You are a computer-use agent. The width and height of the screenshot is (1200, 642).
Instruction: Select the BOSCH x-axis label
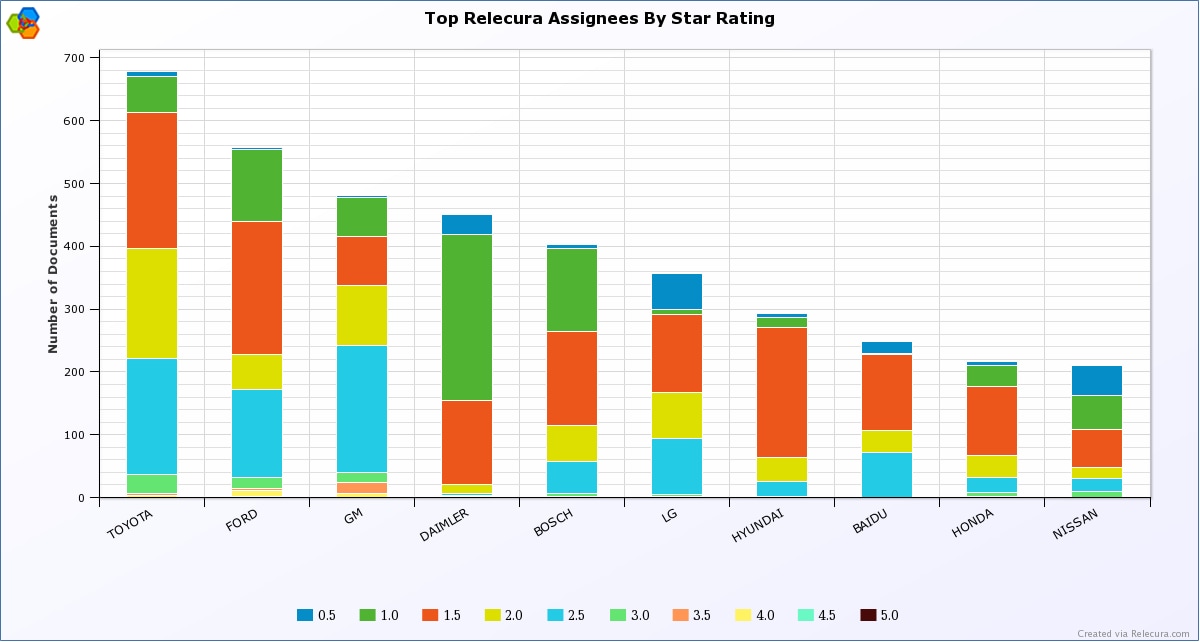point(553,523)
